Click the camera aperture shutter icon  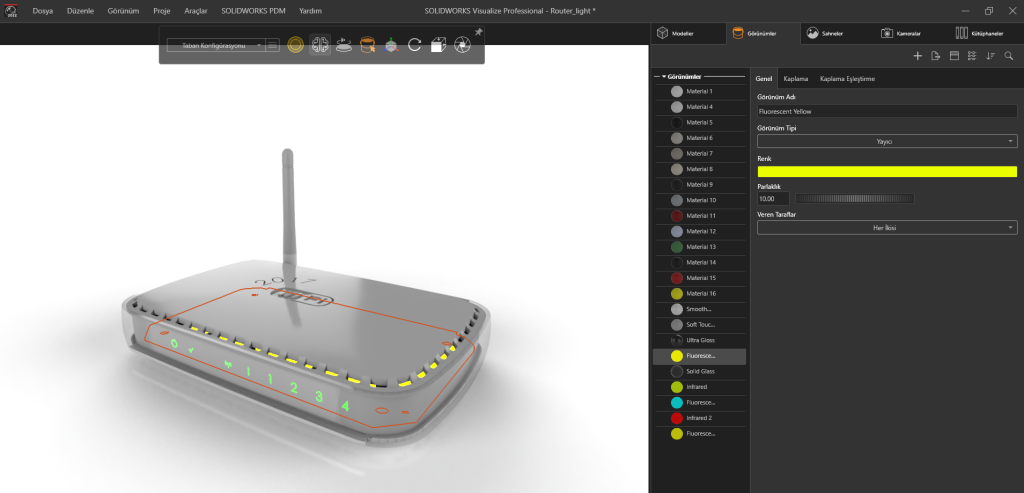[462, 45]
